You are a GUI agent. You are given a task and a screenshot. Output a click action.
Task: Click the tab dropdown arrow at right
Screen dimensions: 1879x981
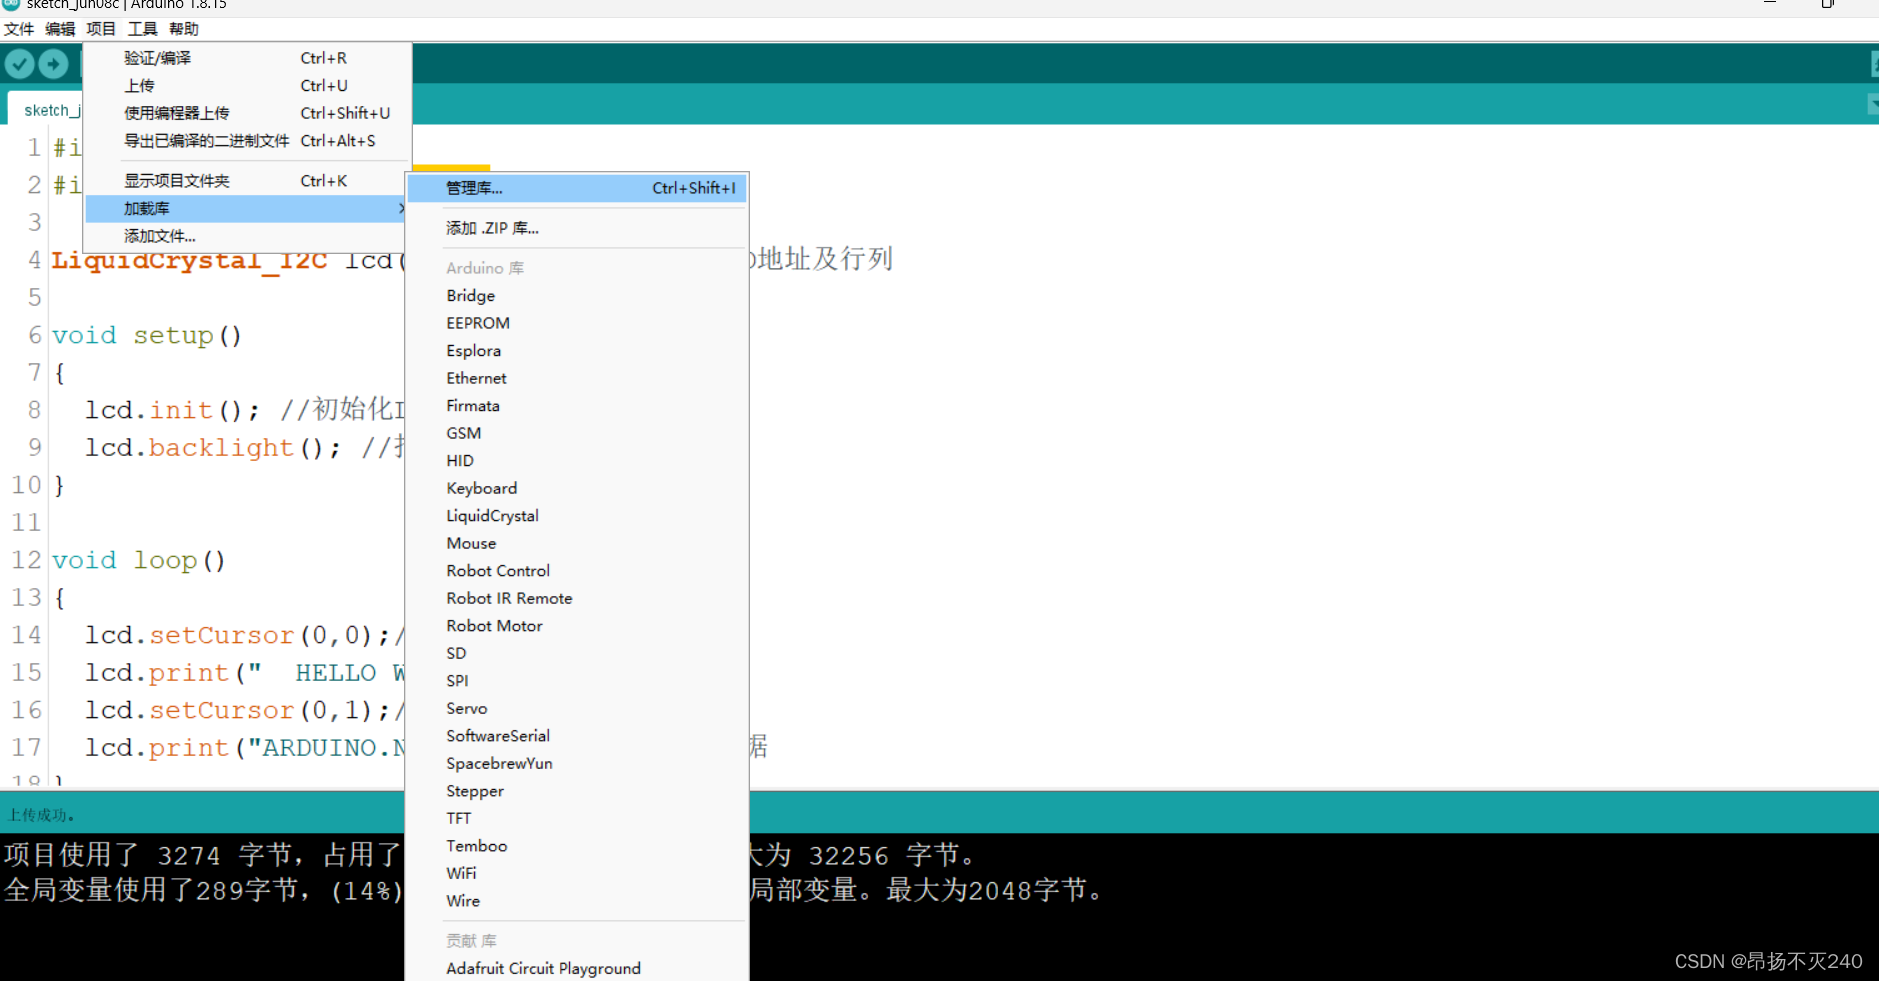pyautogui.click(x=1872, y=104)
